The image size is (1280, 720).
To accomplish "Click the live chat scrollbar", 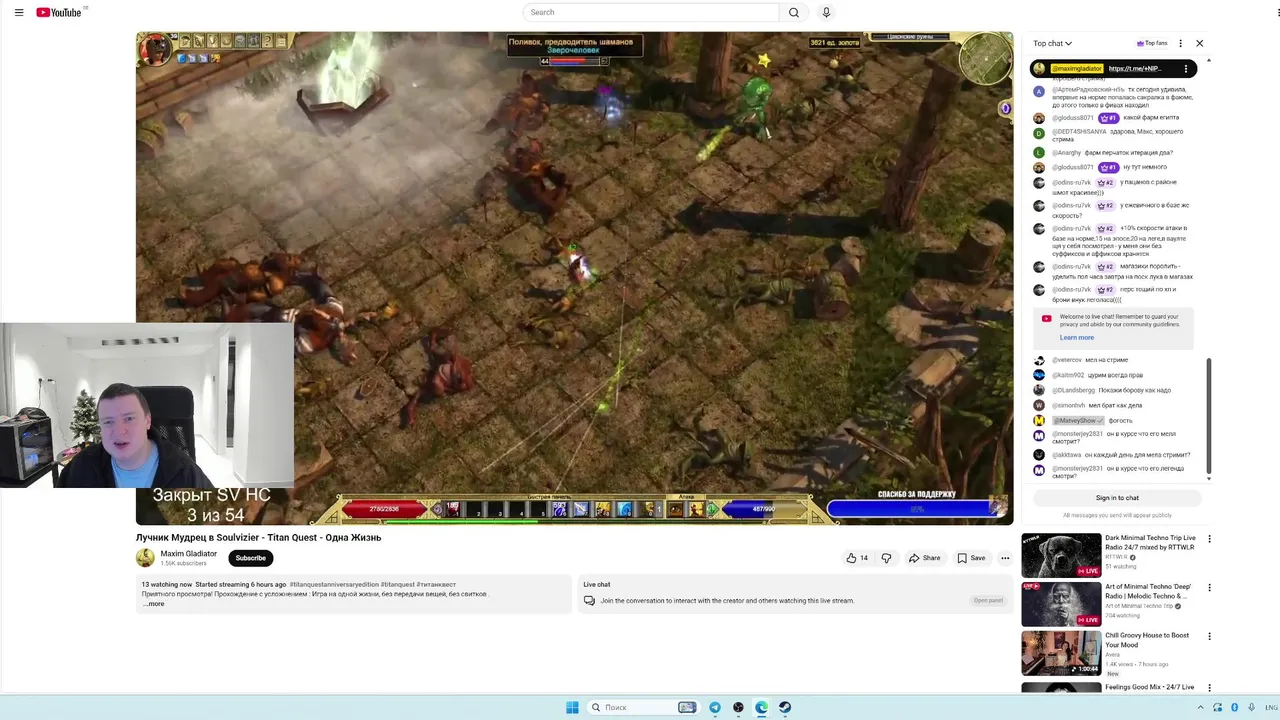I will pos(1209,416).
